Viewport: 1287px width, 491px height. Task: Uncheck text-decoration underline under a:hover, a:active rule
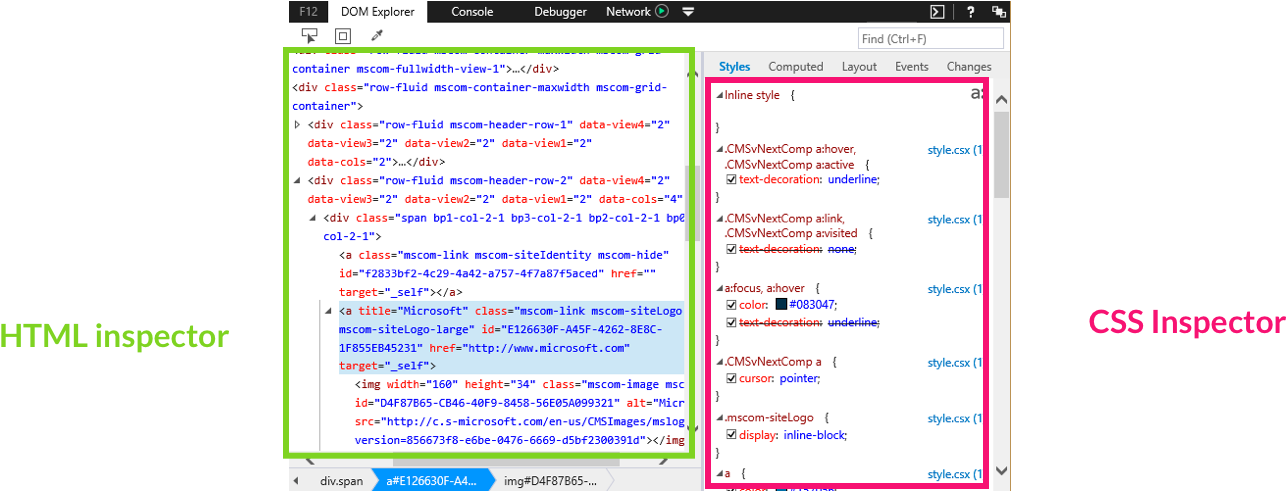click(x=731, y=179)
